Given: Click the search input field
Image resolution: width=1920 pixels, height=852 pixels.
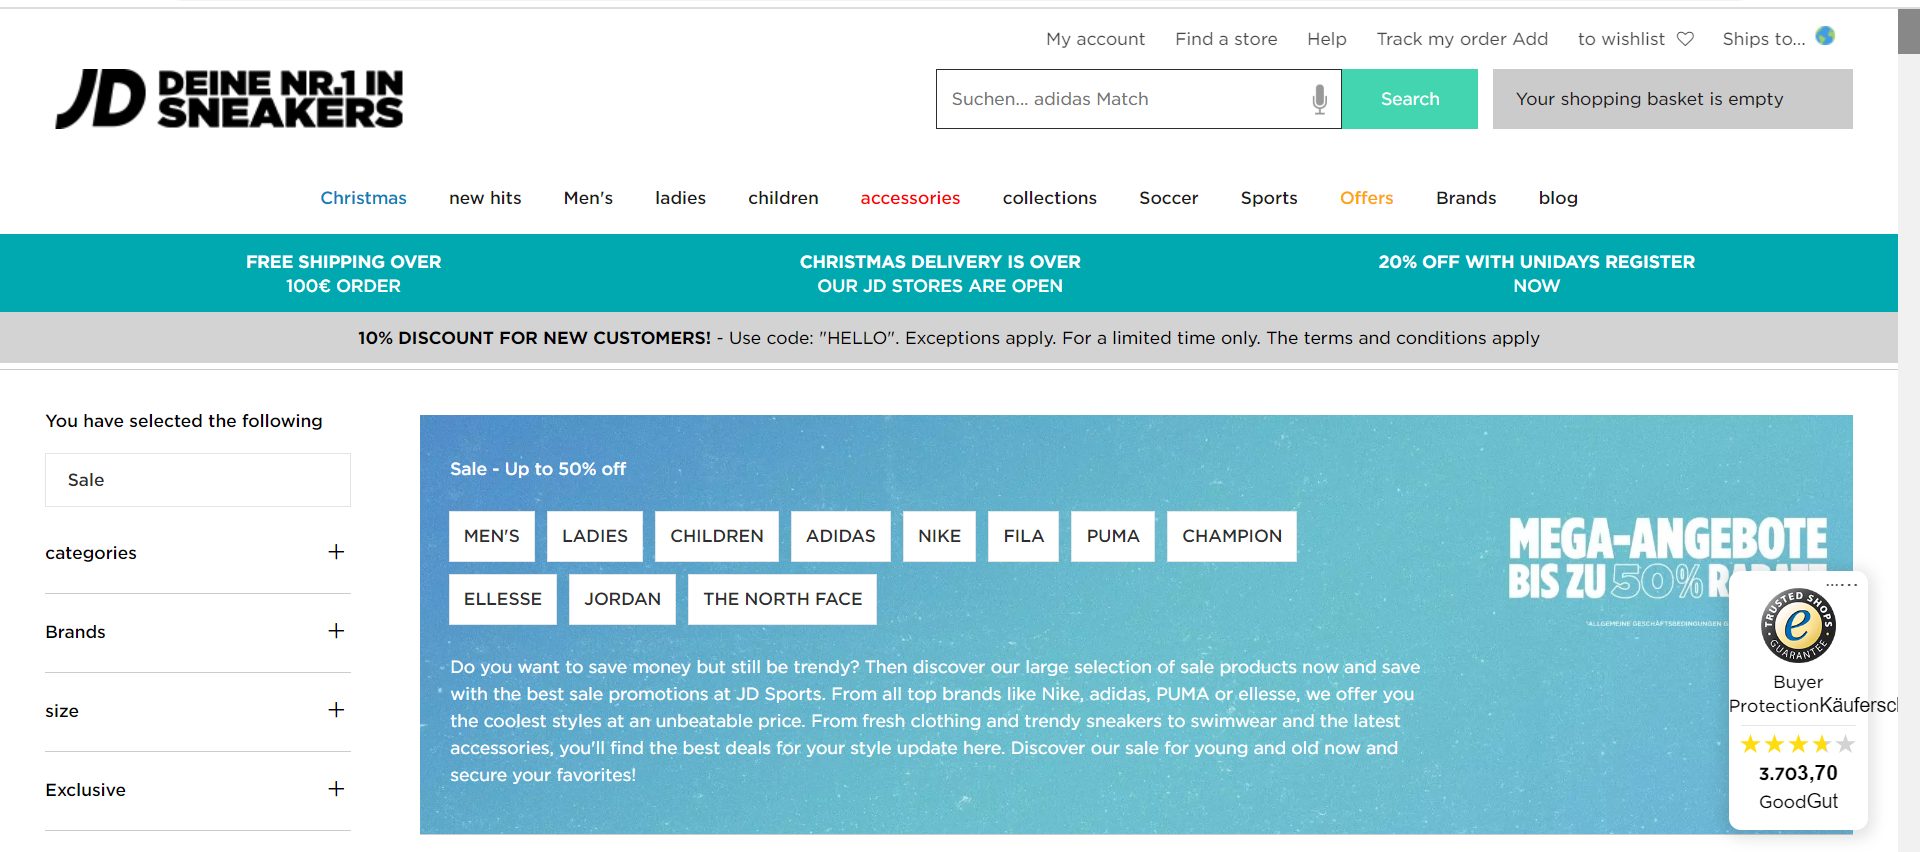Looking at the screenshot, I should [1120, 99].
